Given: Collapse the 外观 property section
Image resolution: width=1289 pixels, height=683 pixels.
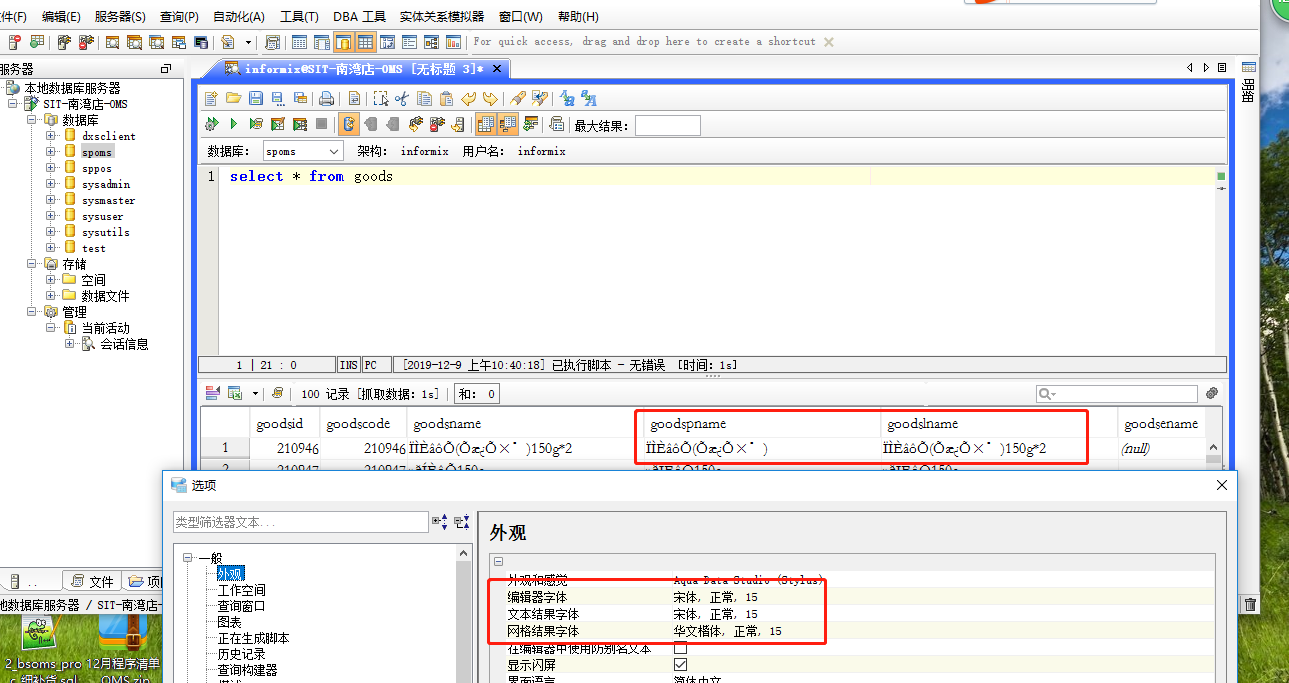Looking at the screenshot, I should 498,562.
